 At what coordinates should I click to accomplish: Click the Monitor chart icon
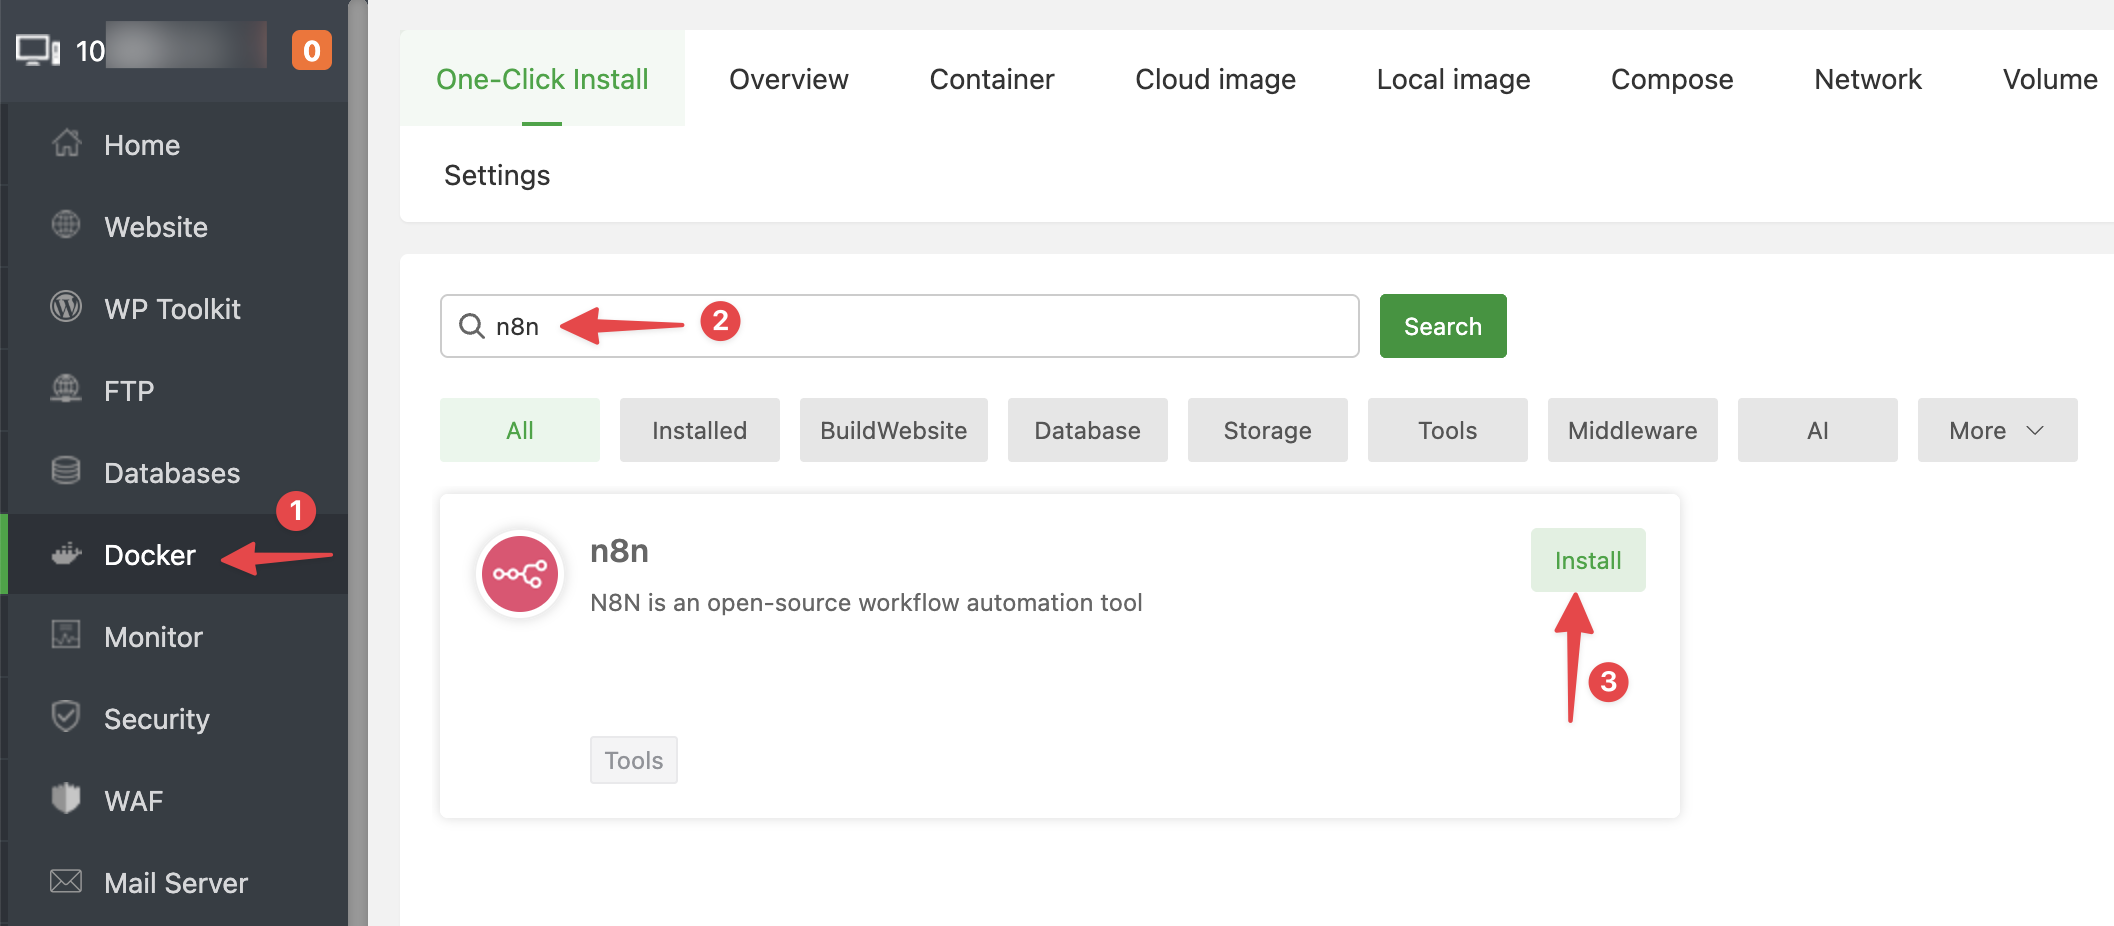click(x=66, y=634)
